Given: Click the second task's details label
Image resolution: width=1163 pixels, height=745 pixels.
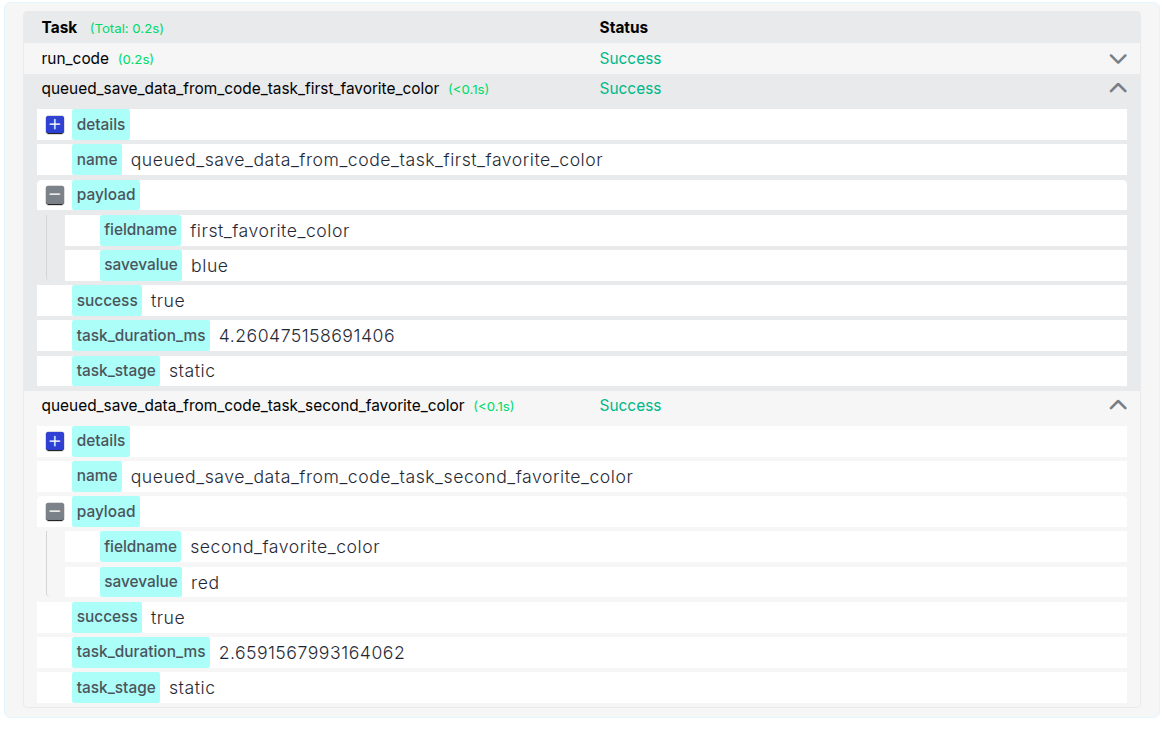Looking at the screenshot, I should pos(101,441).
